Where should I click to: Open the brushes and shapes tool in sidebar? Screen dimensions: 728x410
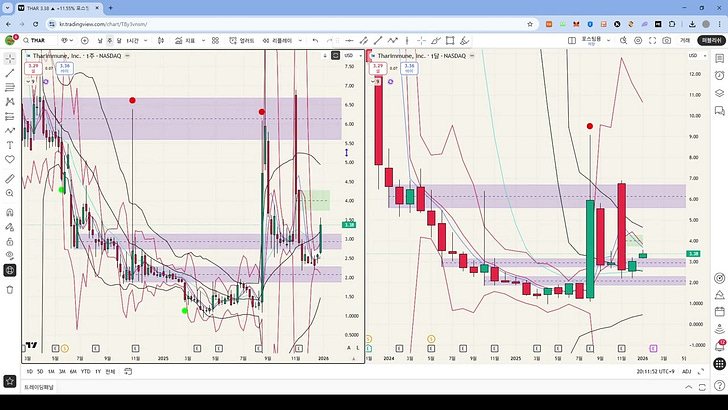pos(10,130)
